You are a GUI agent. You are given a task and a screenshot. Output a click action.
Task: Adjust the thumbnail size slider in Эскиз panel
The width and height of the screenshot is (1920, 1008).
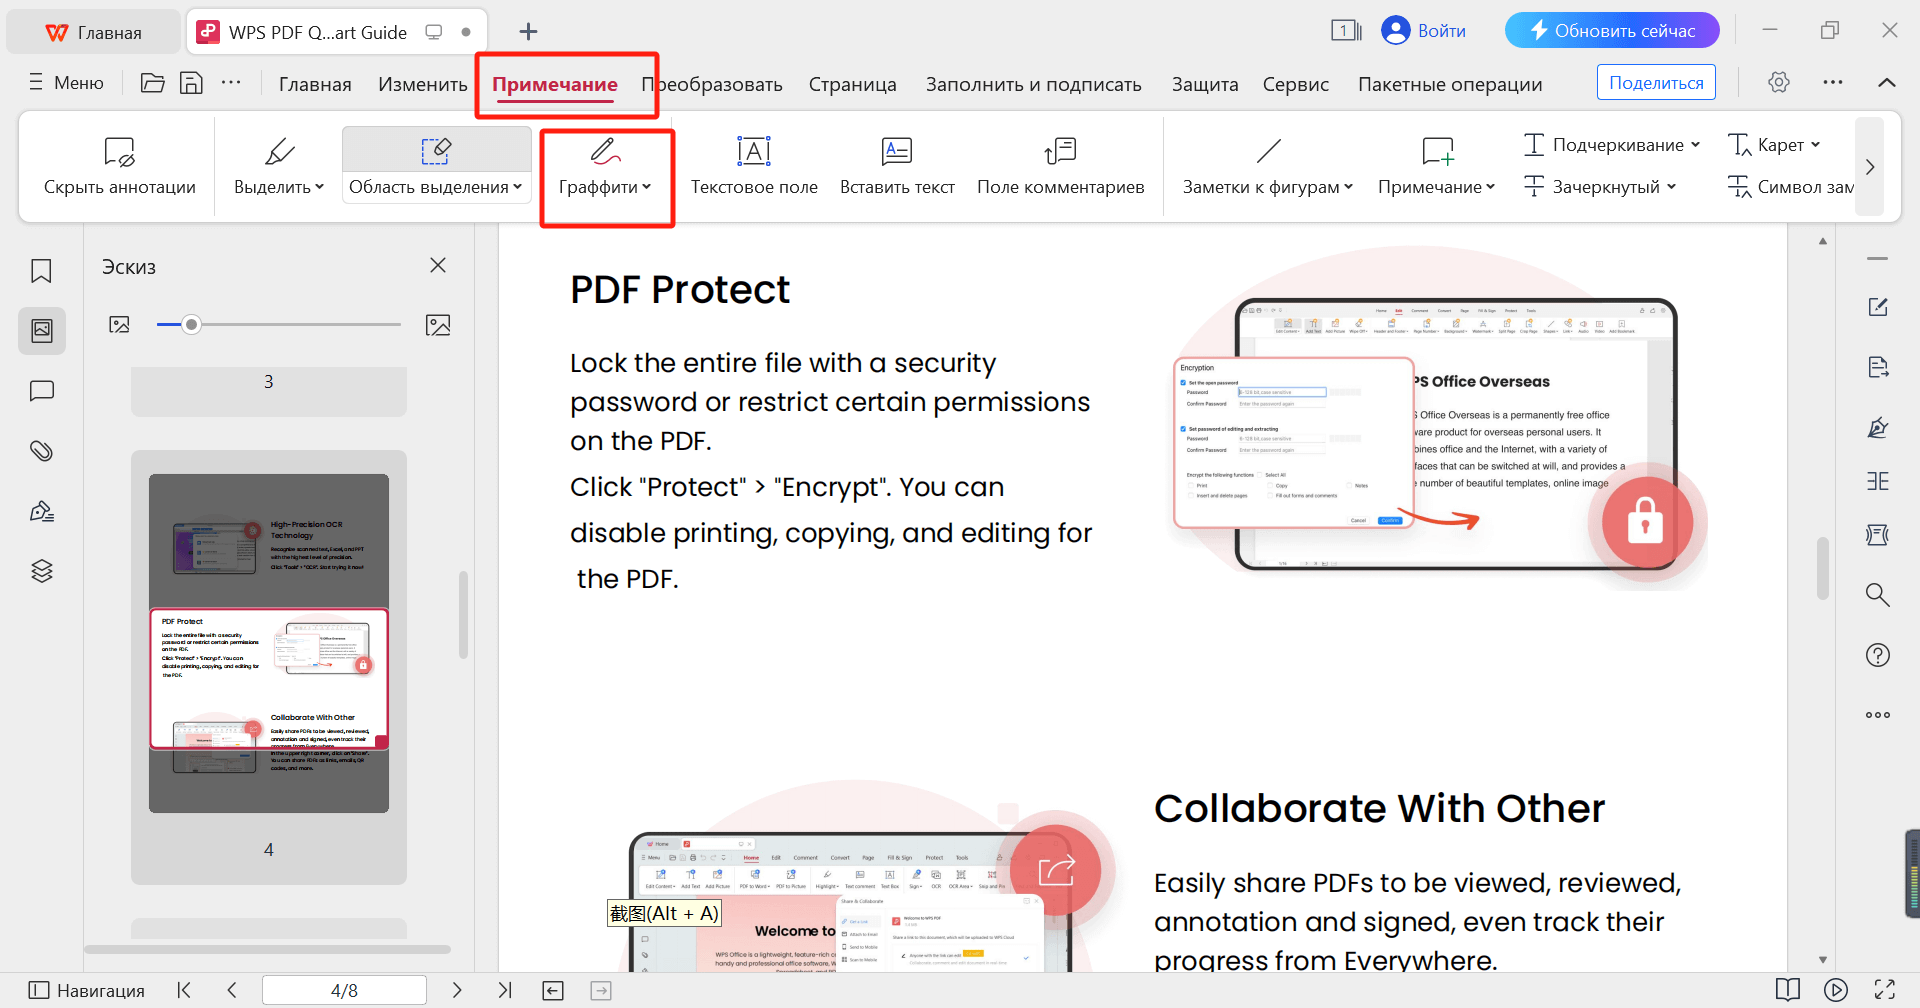(x=190, y=323)
